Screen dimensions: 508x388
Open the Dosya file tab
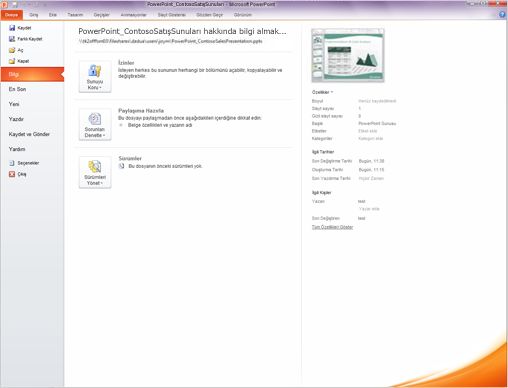tap(12, 15)
